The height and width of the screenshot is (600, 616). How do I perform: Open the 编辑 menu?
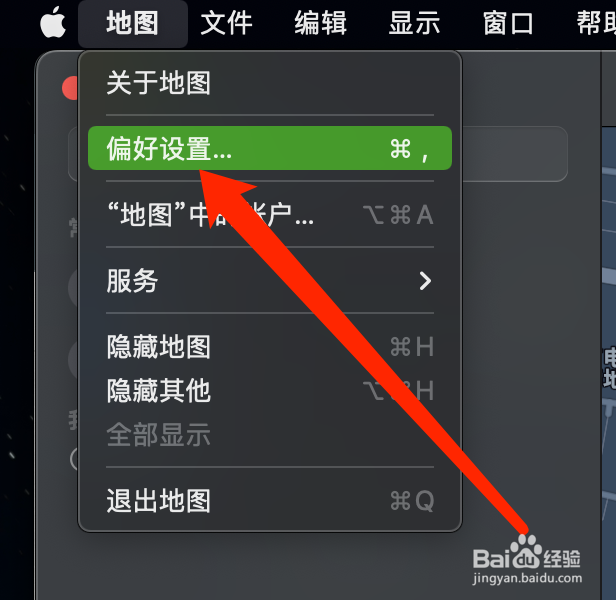321,23
